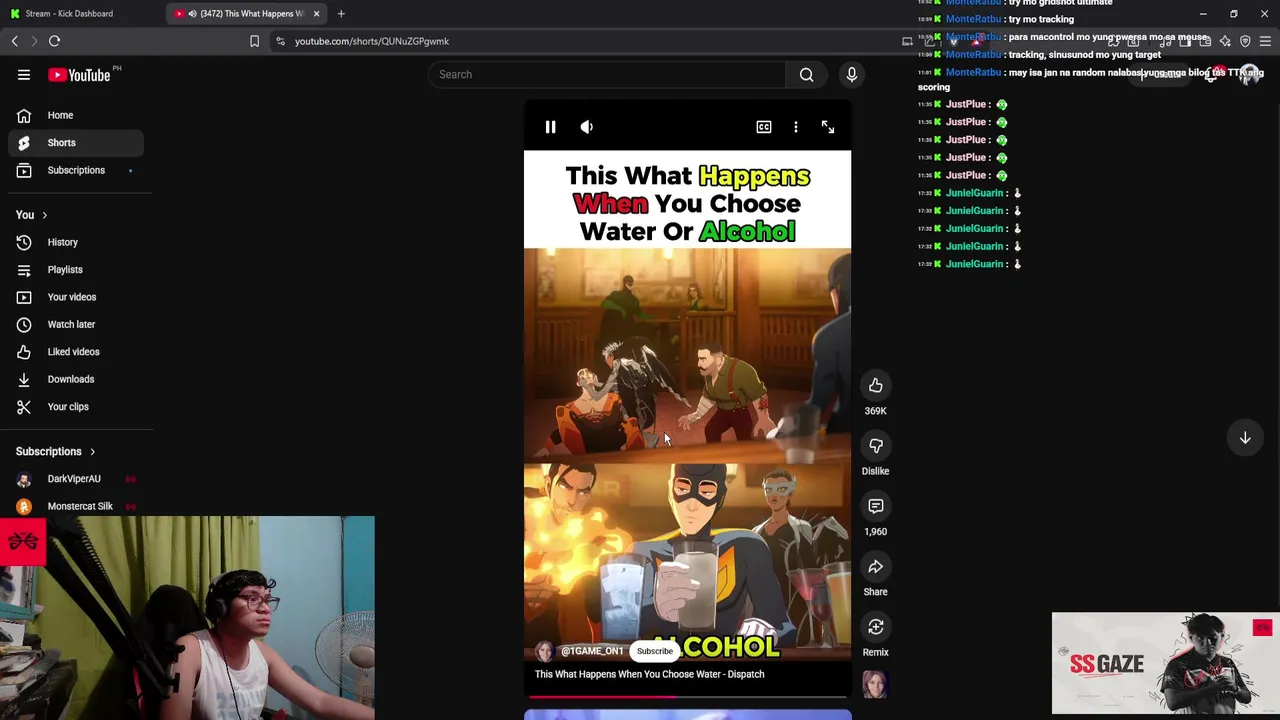The width and height of the screenshot is (1280, 720).
Task: Toggle closed captions on the Short
Action: 764,127
